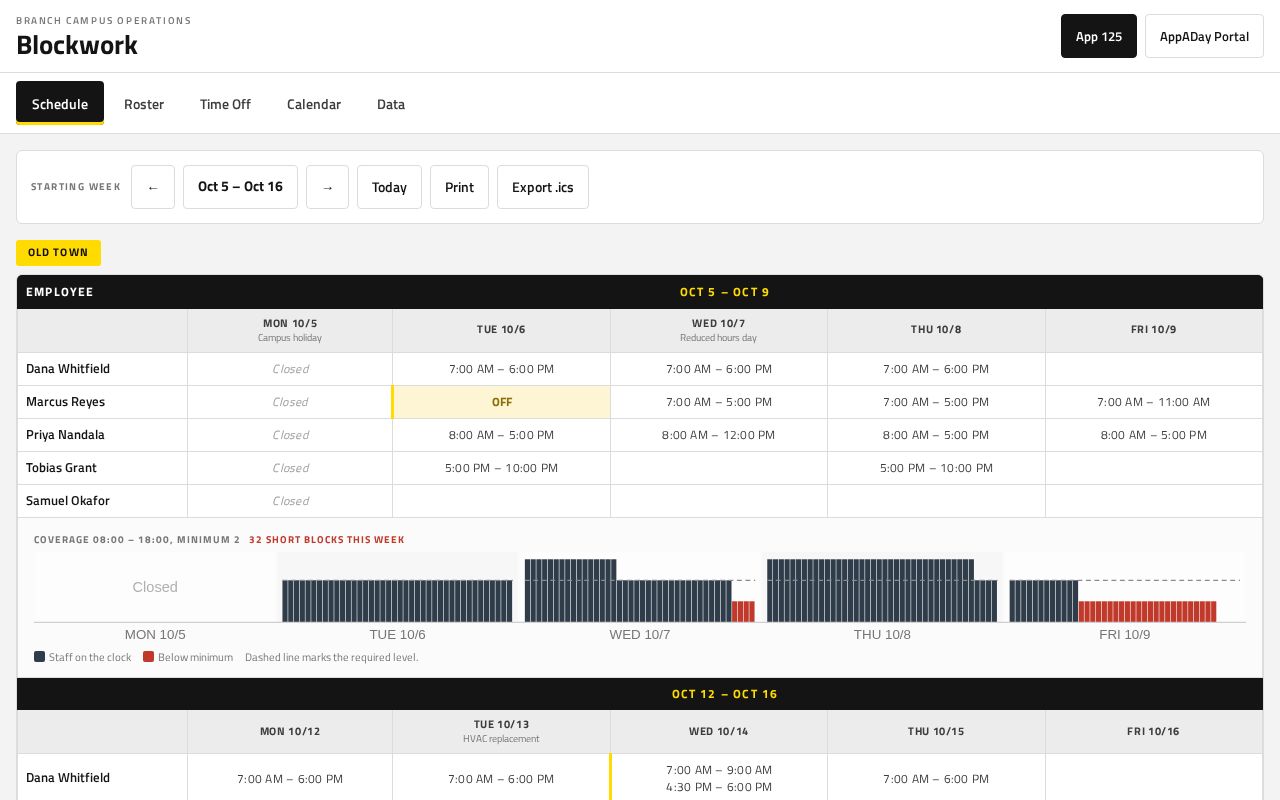
Task: Select Tobias Grant's Tuesday 5:00 PM shift
Action: point(501,468)
